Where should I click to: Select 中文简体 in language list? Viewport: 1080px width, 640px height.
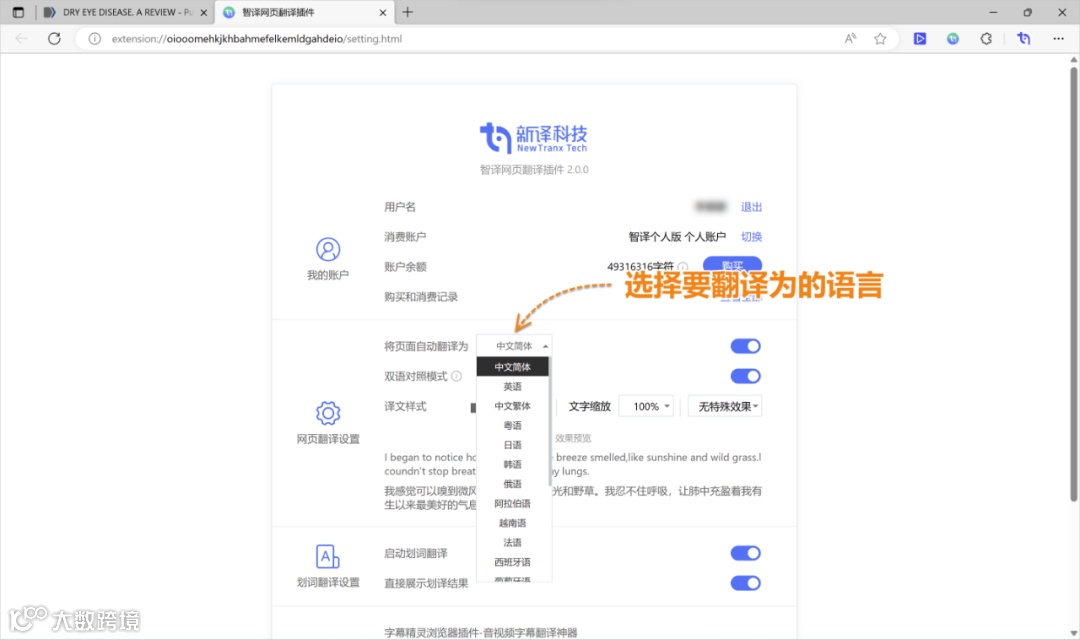(x=512, y=367)
